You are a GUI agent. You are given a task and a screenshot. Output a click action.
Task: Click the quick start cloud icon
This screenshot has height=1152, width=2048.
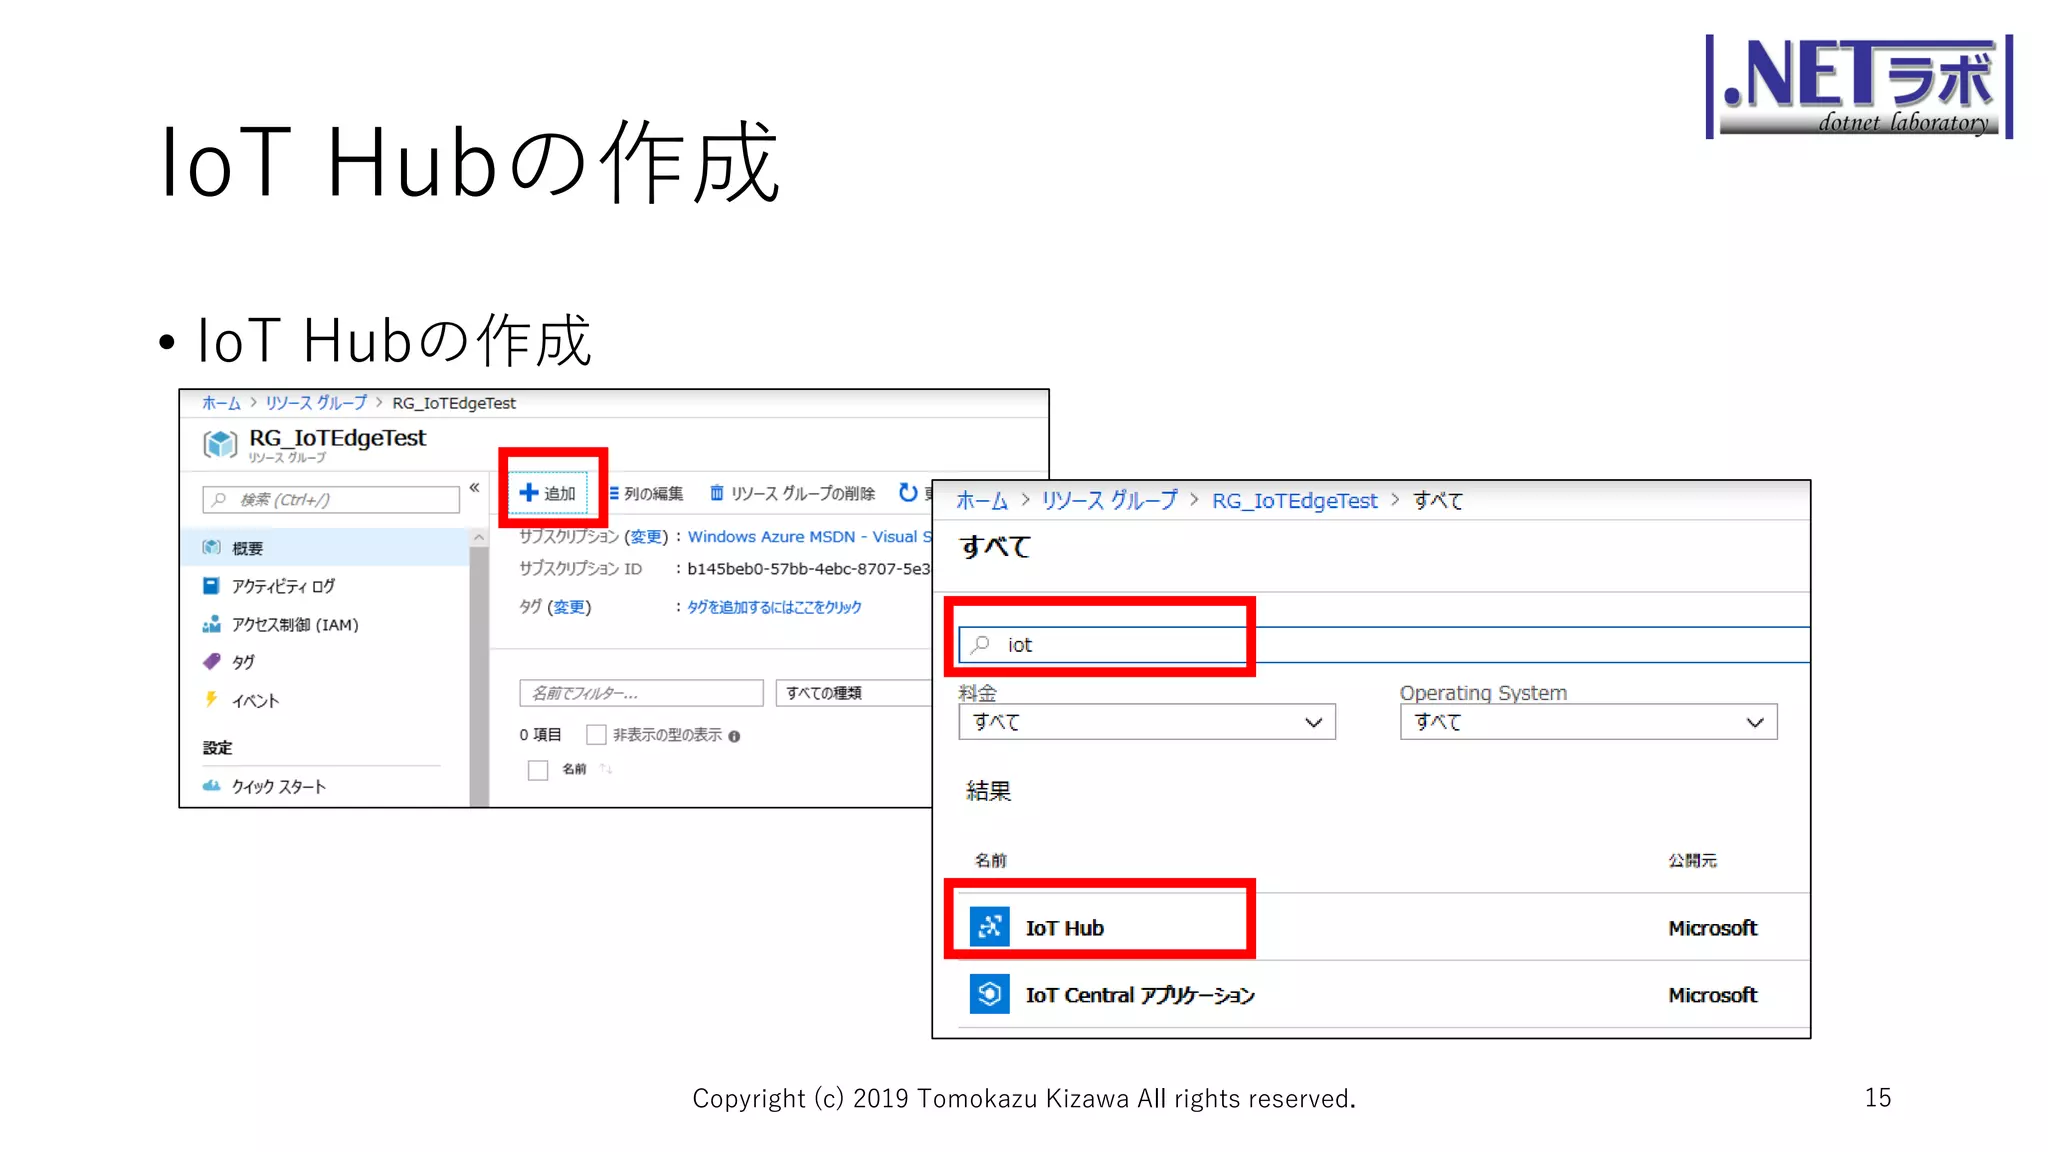coord(211,785)
